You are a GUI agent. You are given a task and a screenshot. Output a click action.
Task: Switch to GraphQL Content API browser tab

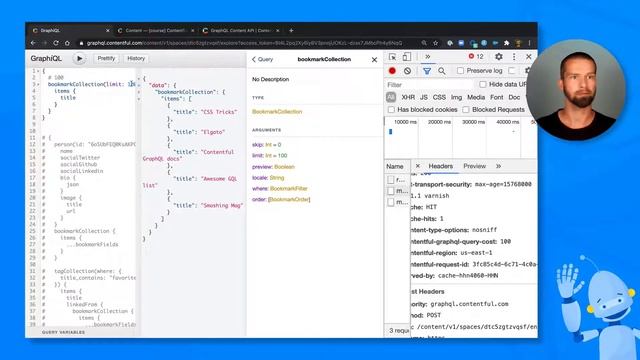tap(241, 30)
